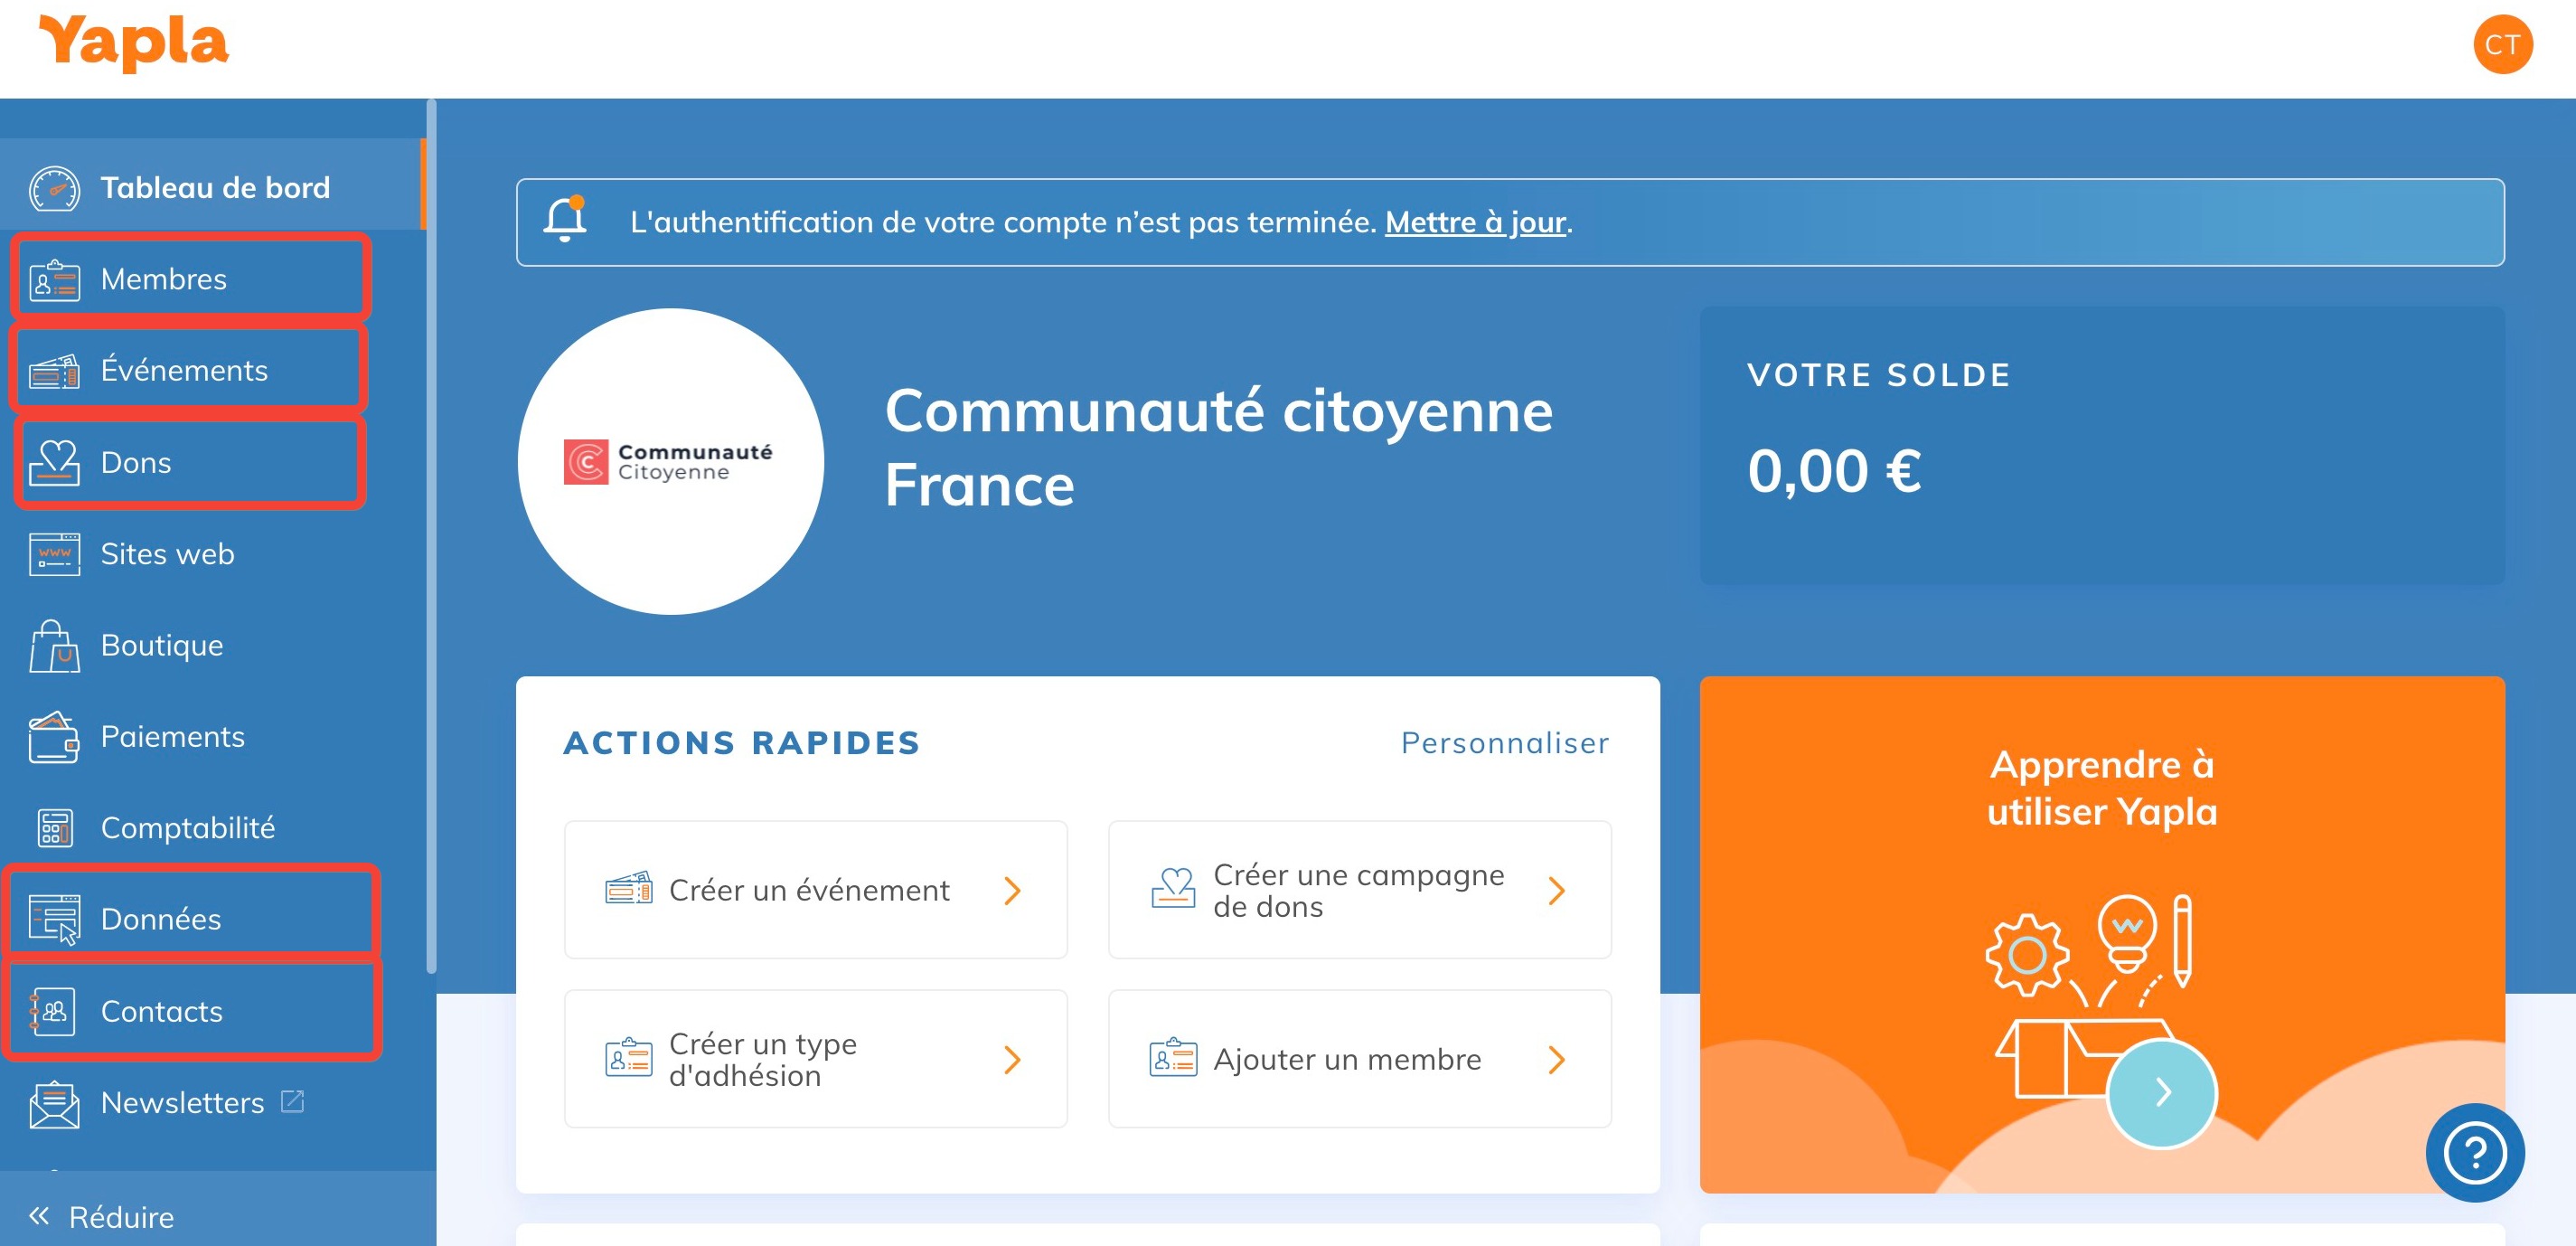Click the Événements ticket icon in sidebar
Screen dimensions: 2576x1246
(54, 371)
